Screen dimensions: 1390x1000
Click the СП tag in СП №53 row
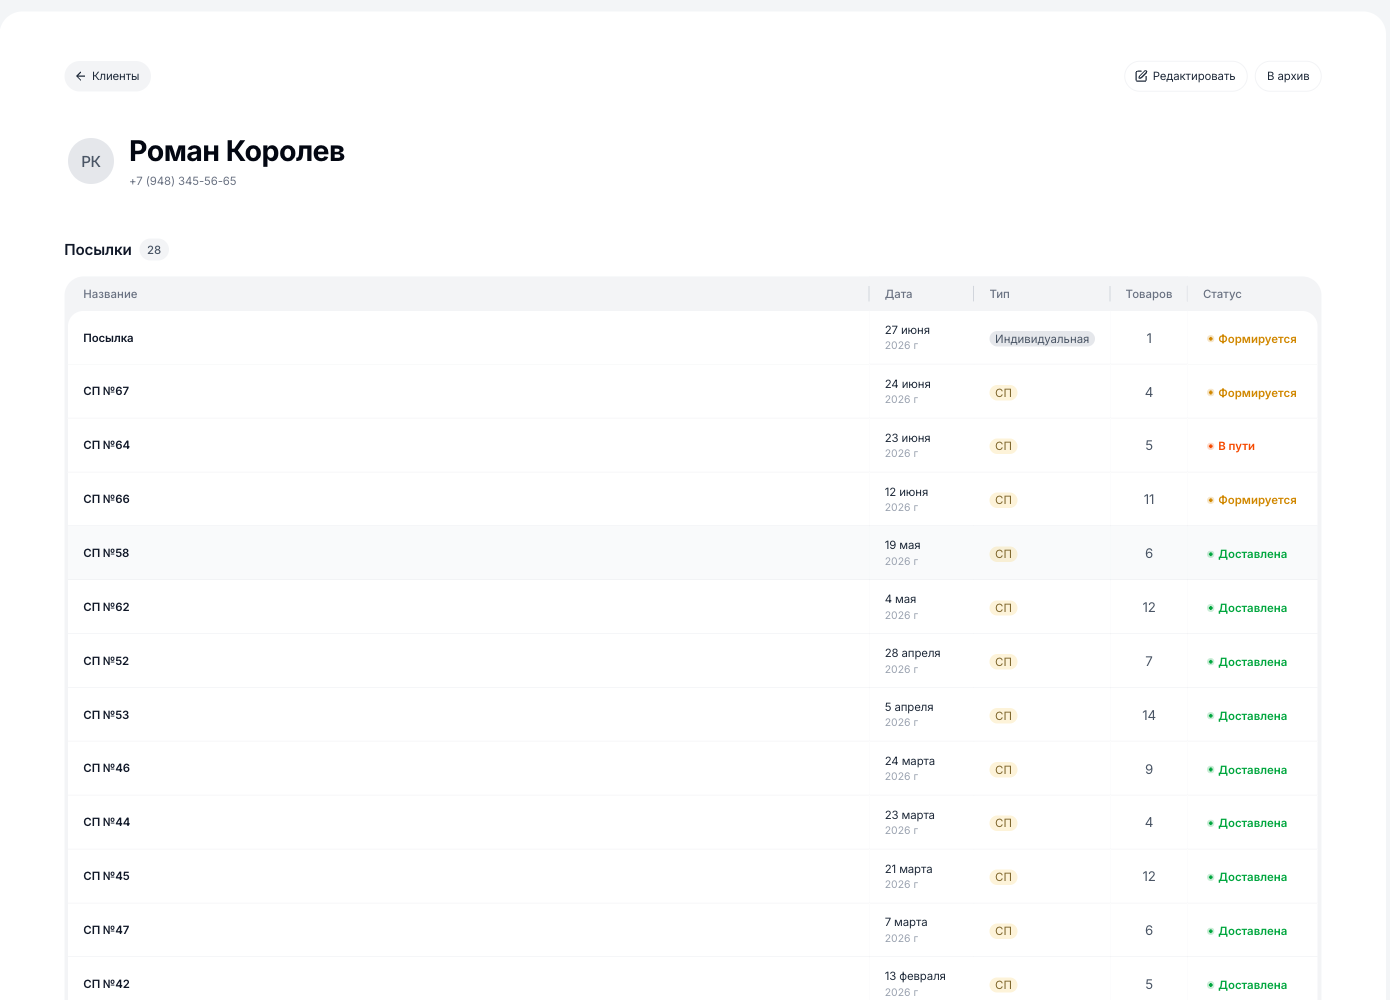tap(1003, 716)
